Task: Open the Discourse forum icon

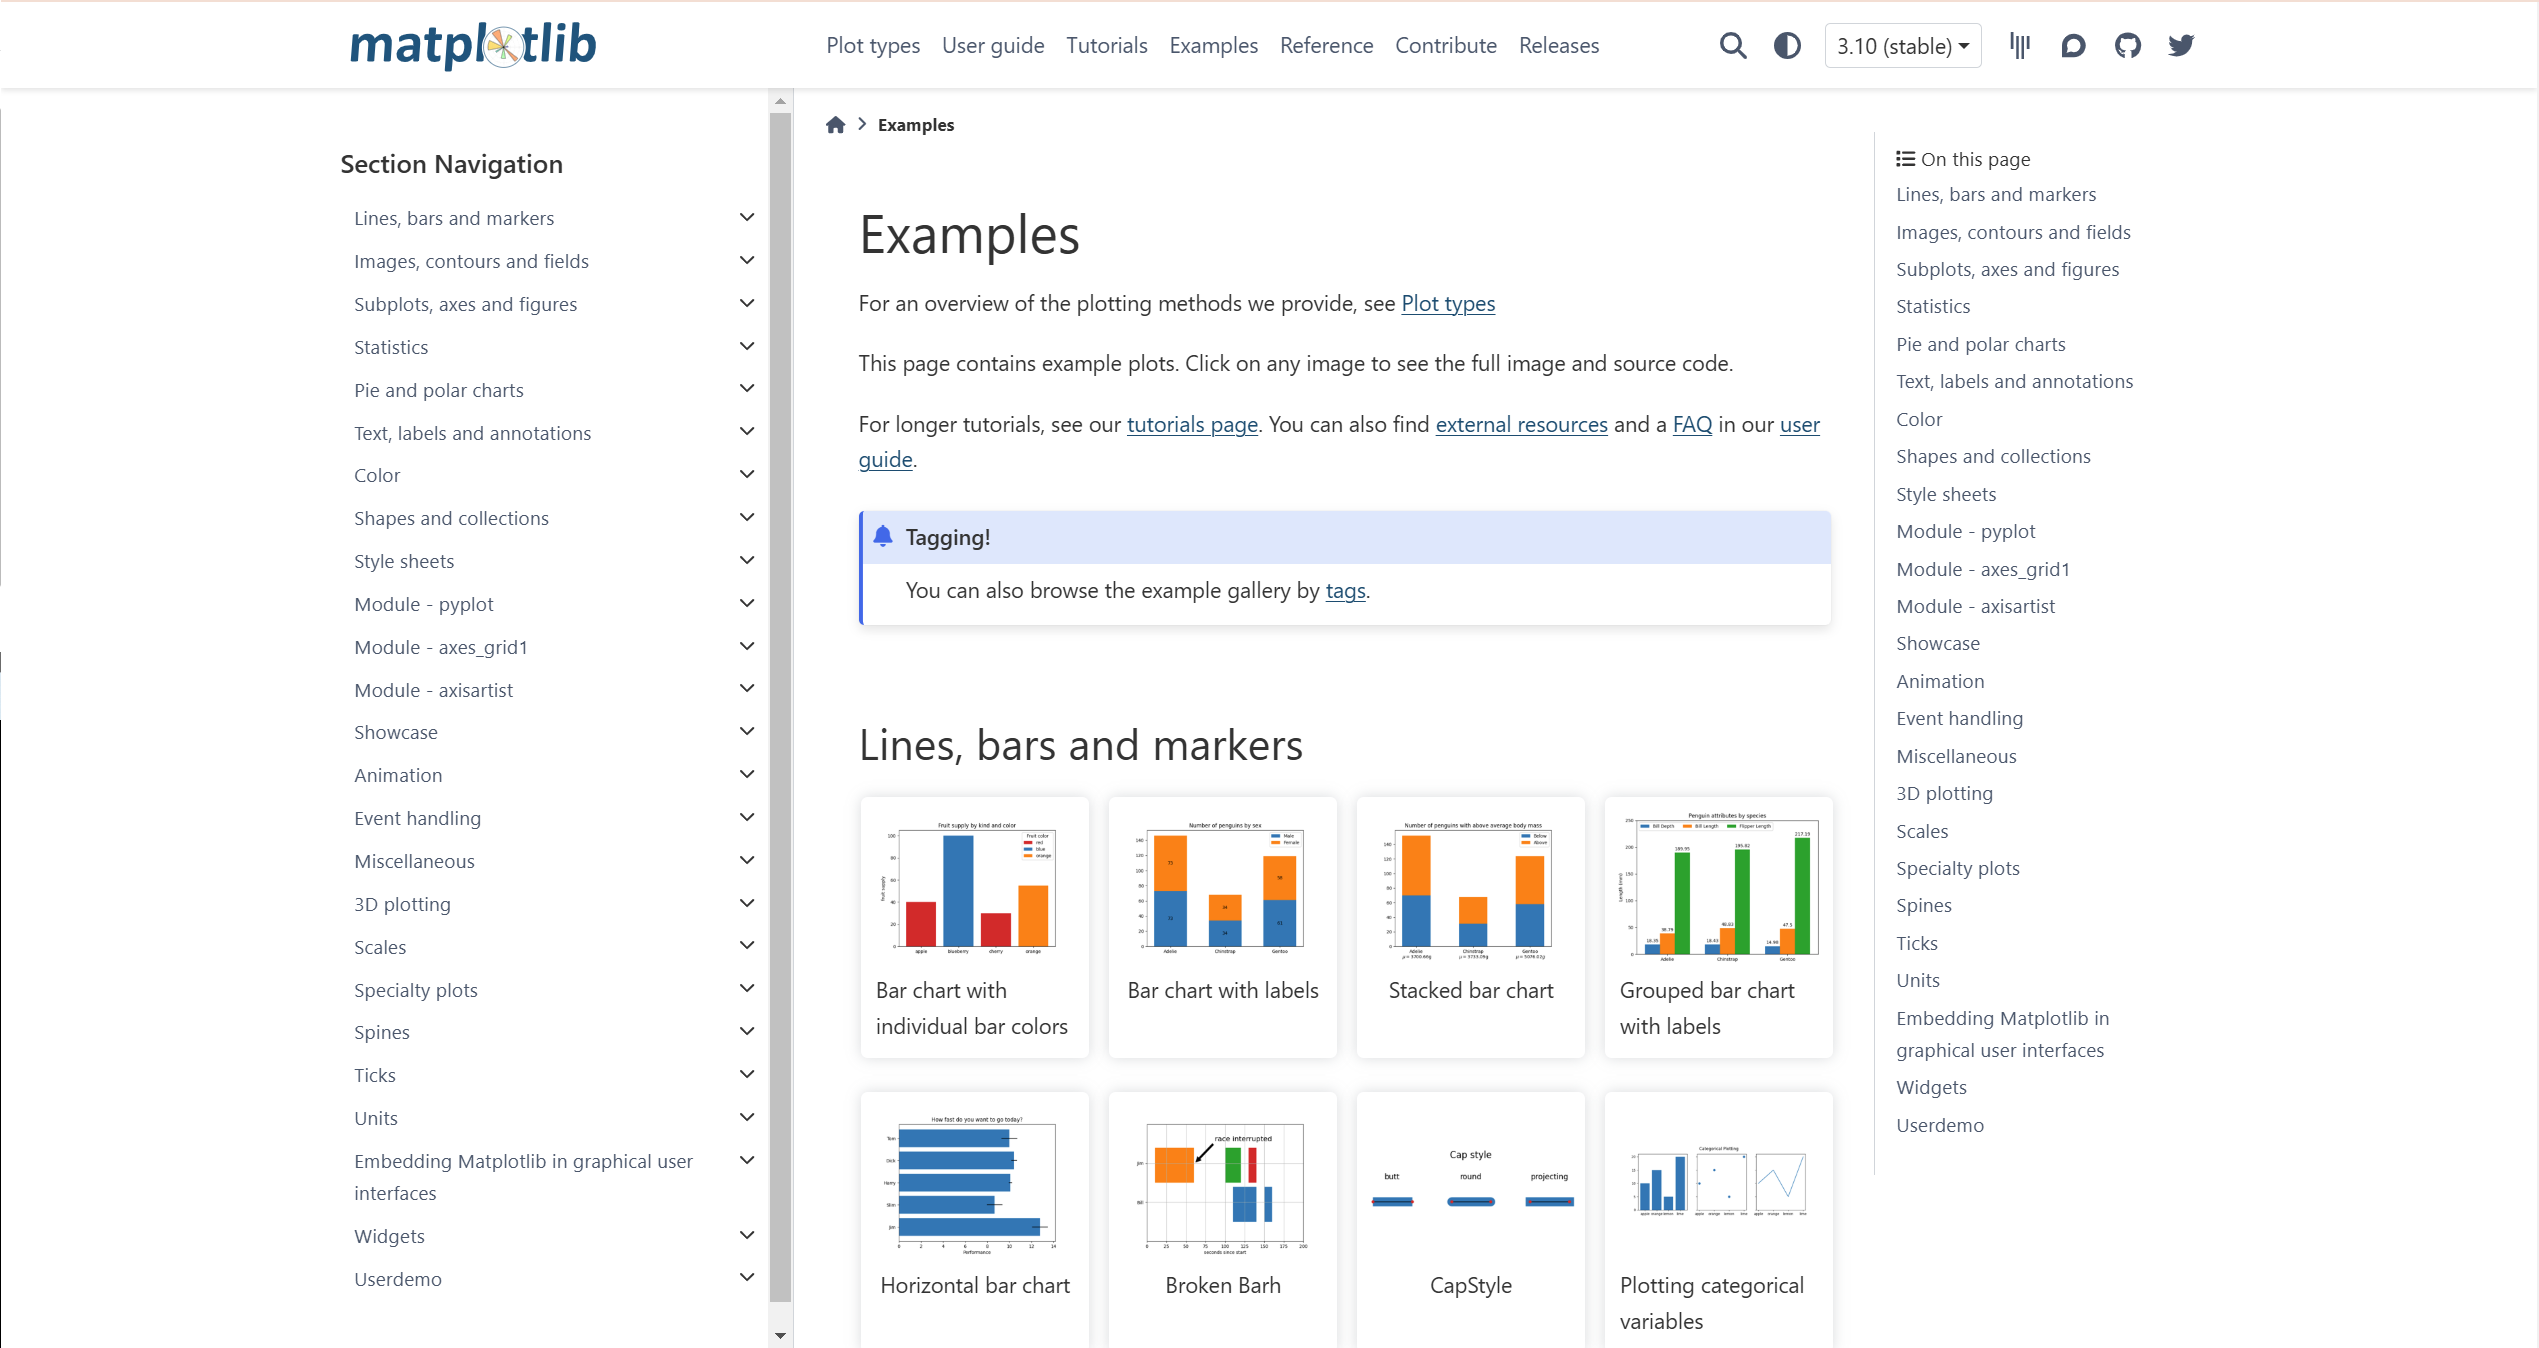Action: pos(2073,45)
